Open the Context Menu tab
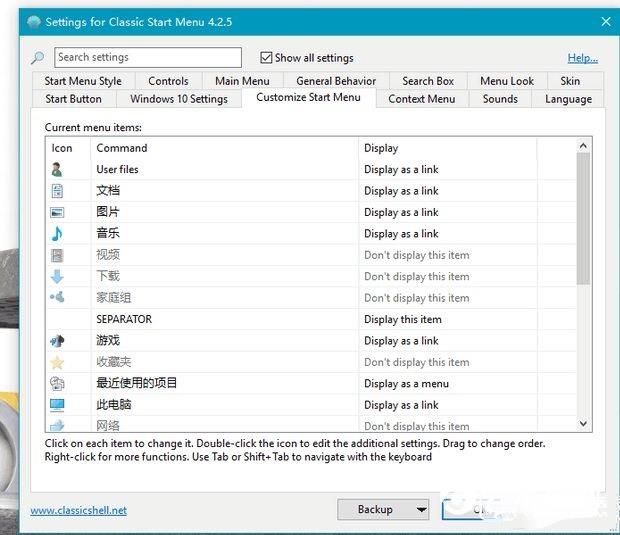Viewport: 620px width, 535px height. [421, 99]
